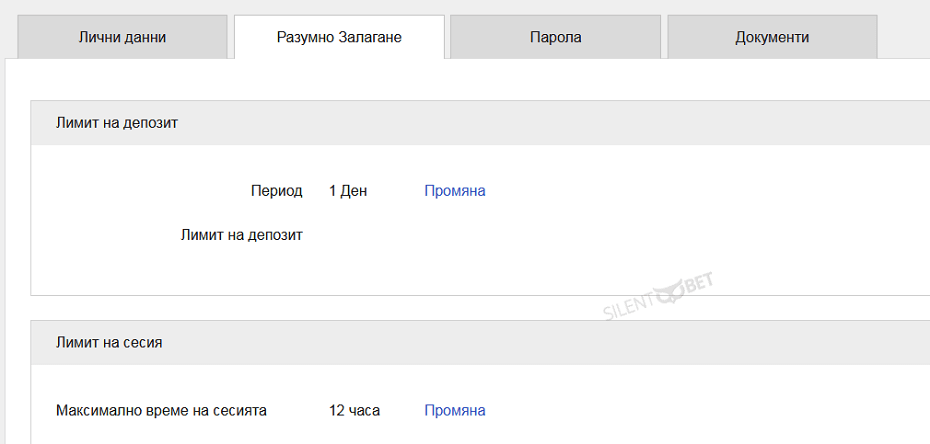Click the Максимално време на сесията label

pos(161,410)
